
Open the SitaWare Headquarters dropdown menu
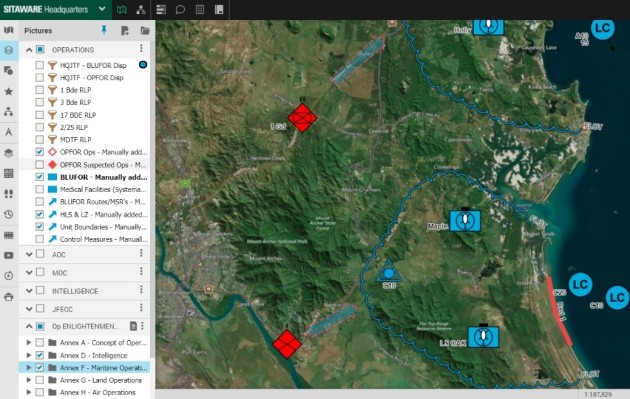tap(102, 9)
